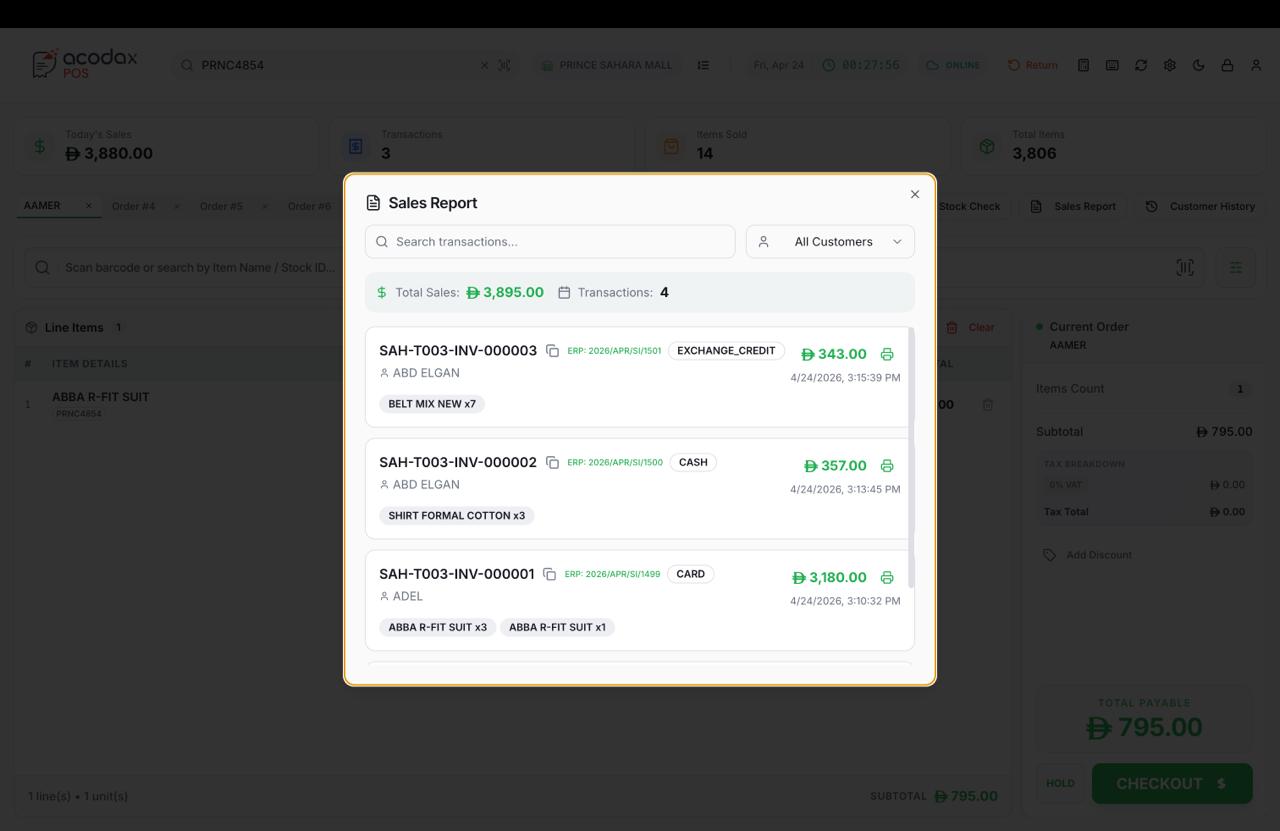The image size is (1280, 831).
Task: Select the CASH payment tag
Action: click(693, 462)
